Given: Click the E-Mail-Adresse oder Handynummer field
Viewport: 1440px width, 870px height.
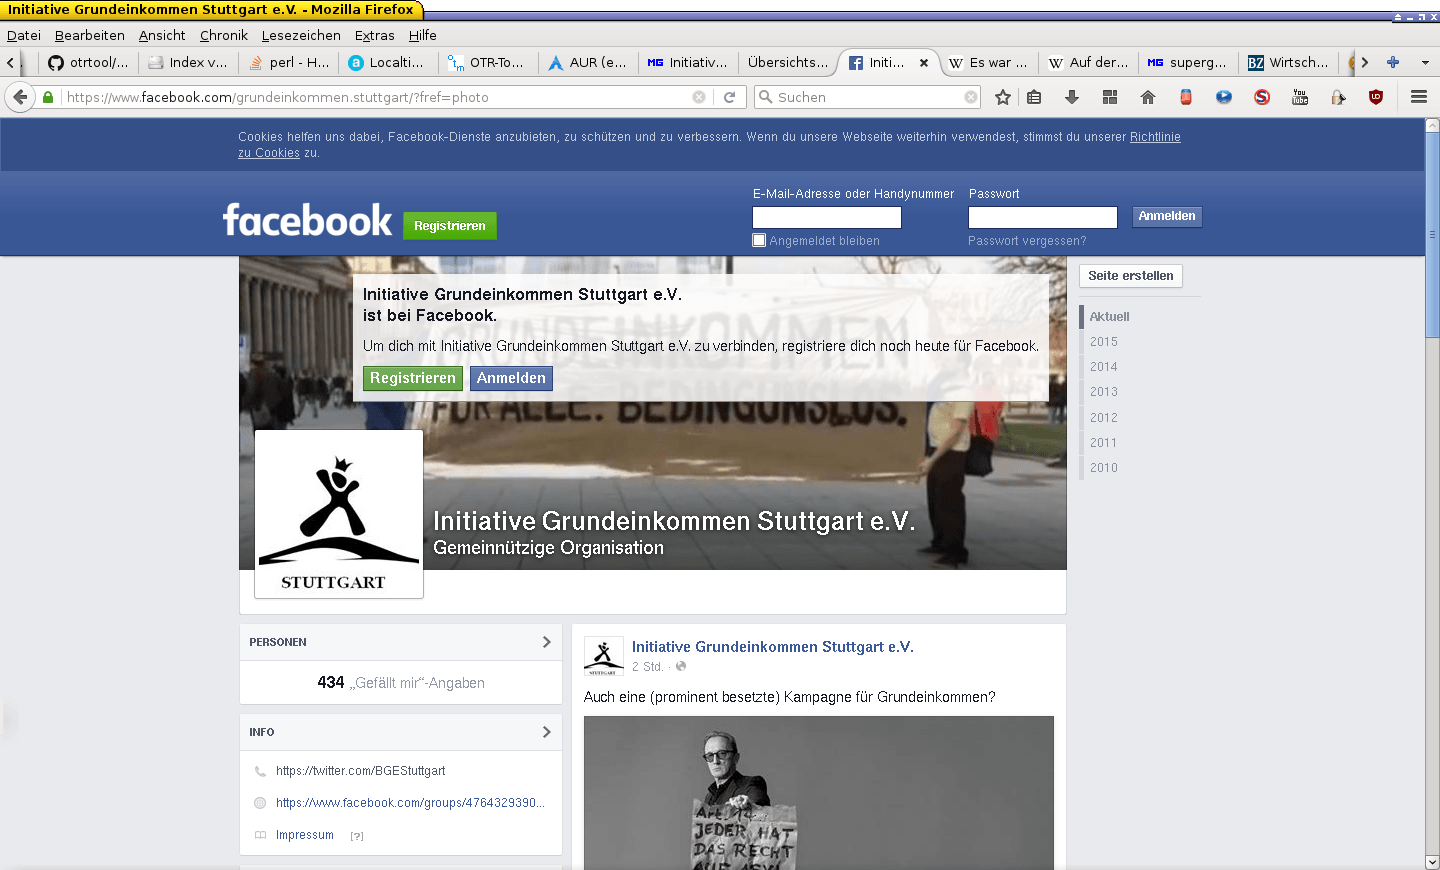Looking at the screenshot, I should [827, 217].
